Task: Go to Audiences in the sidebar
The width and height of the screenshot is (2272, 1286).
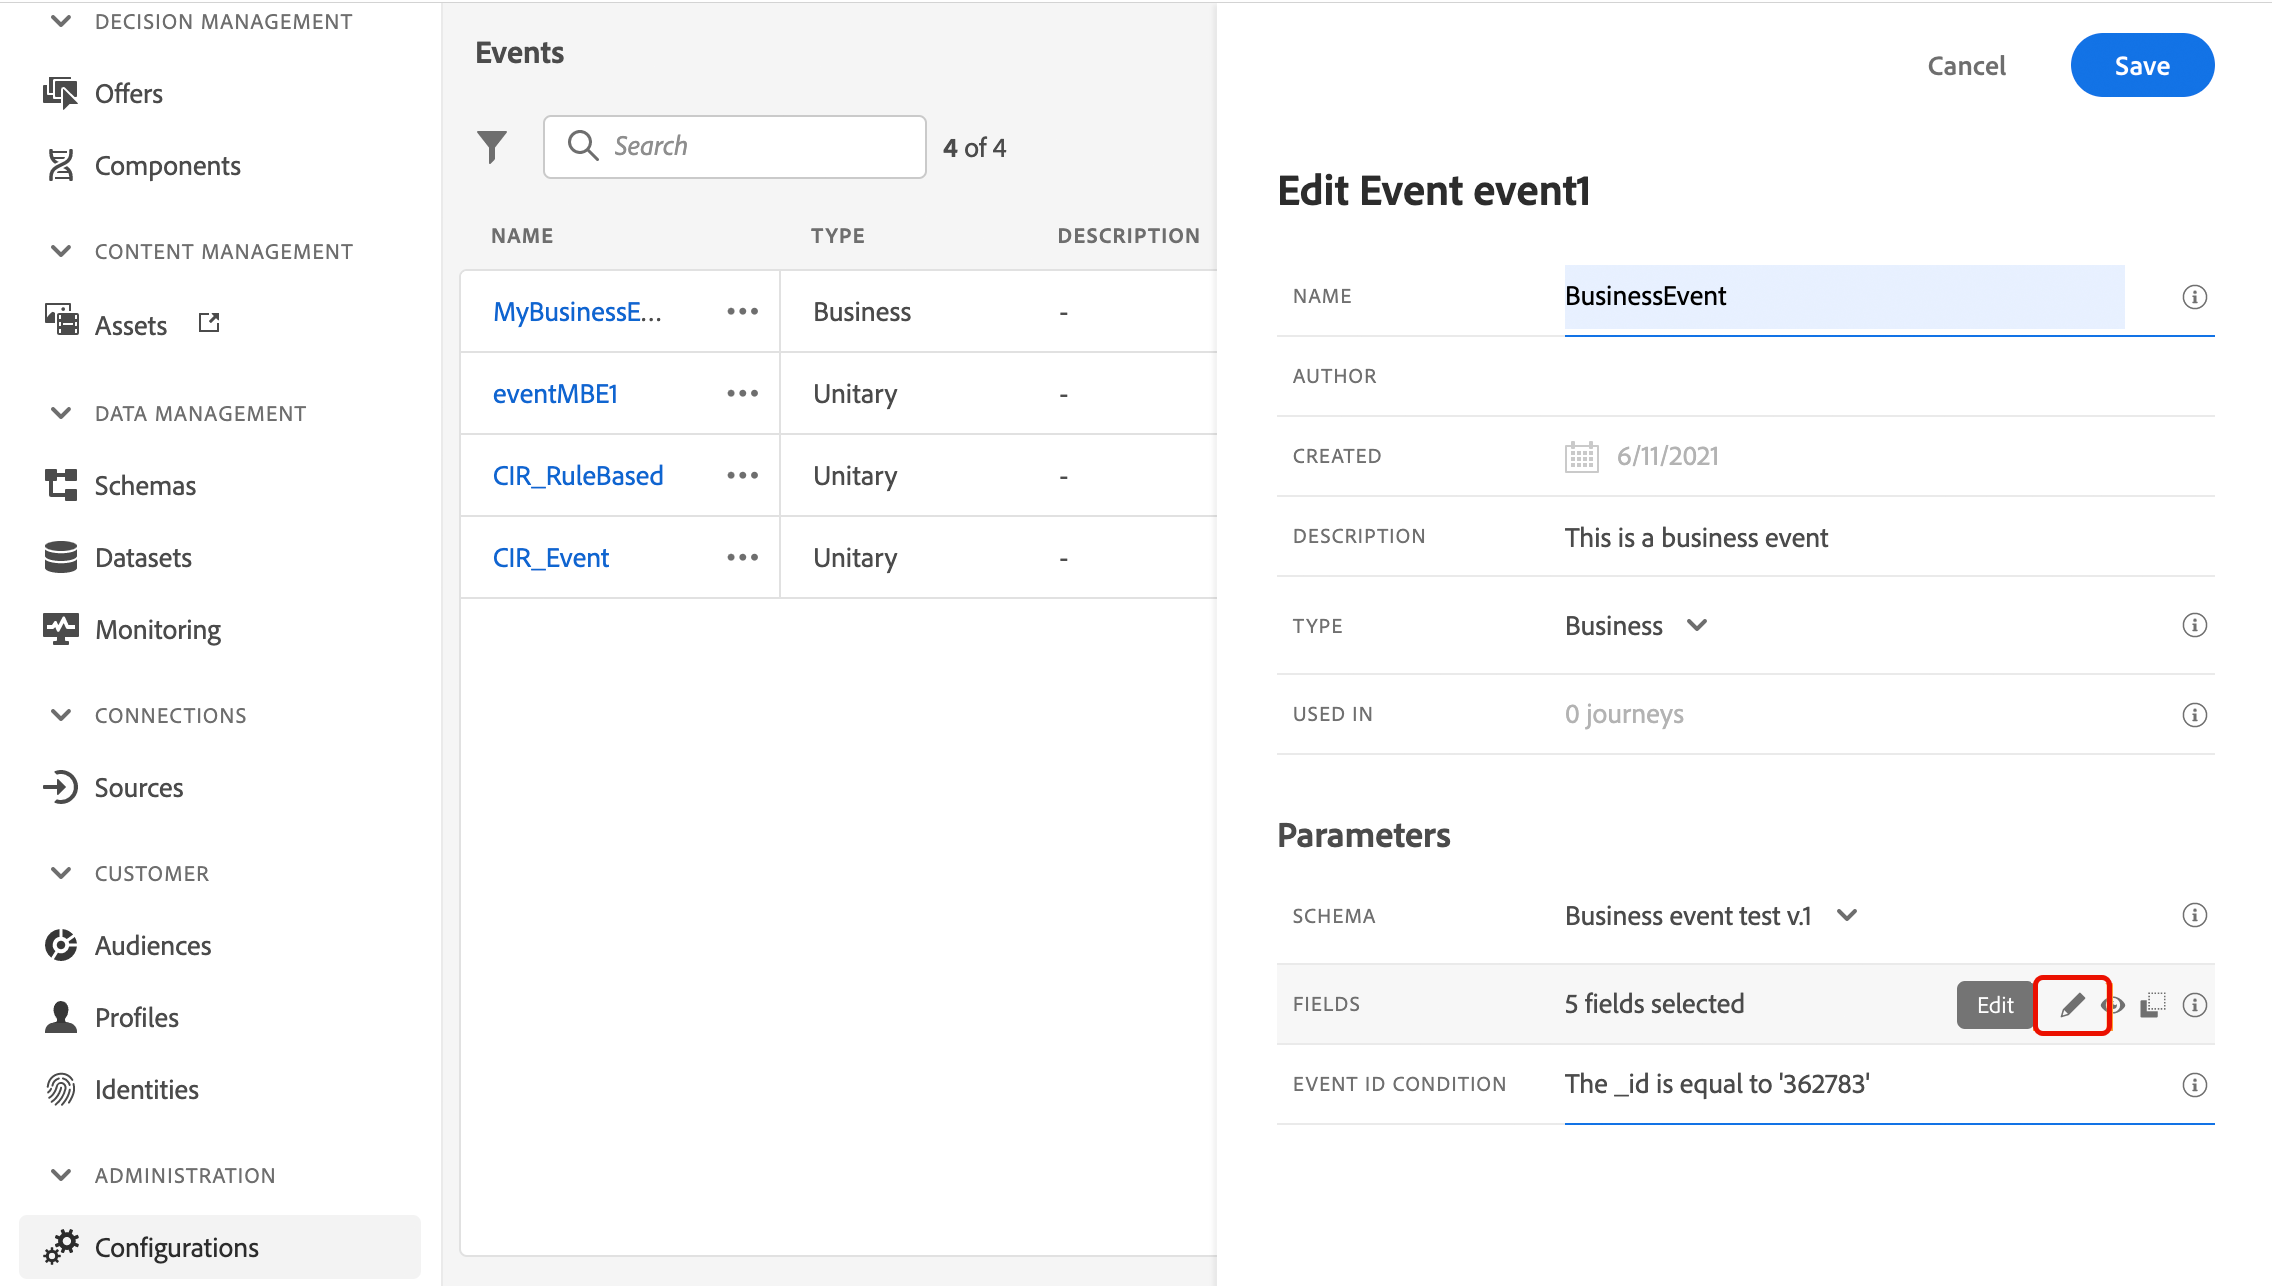Action: click(x=152, y=946)
